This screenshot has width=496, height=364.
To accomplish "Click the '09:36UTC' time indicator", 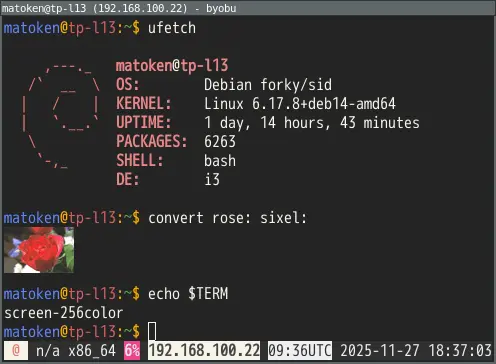I will [300, 351].
